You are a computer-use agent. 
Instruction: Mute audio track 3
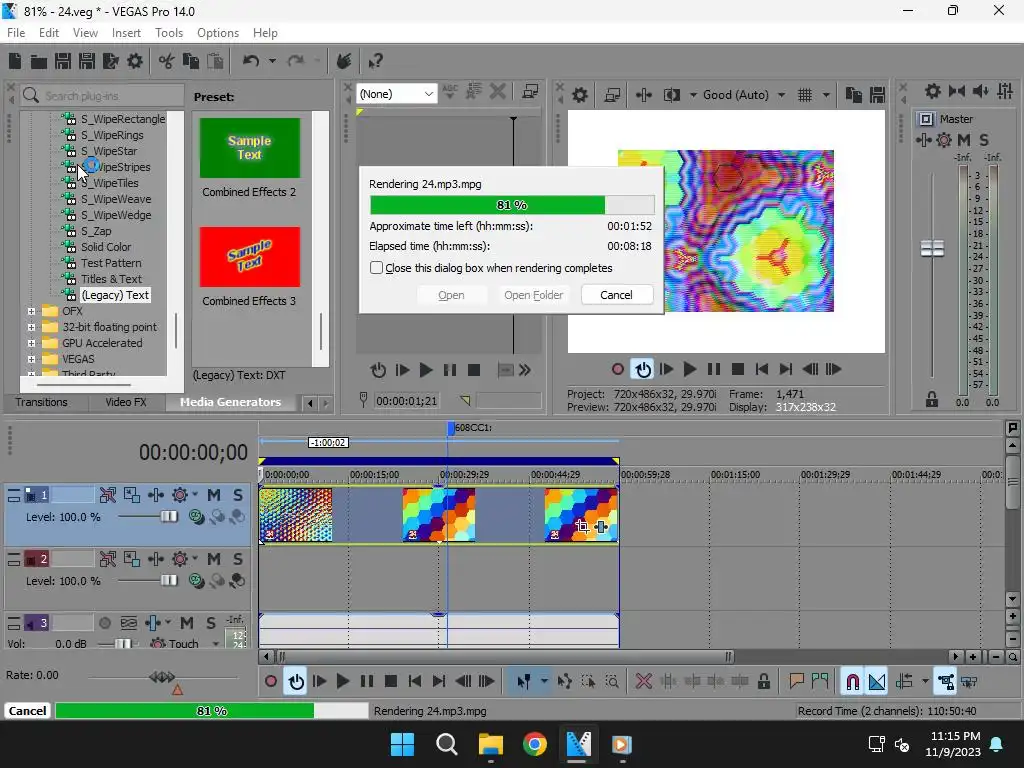[x=187, y=623]
